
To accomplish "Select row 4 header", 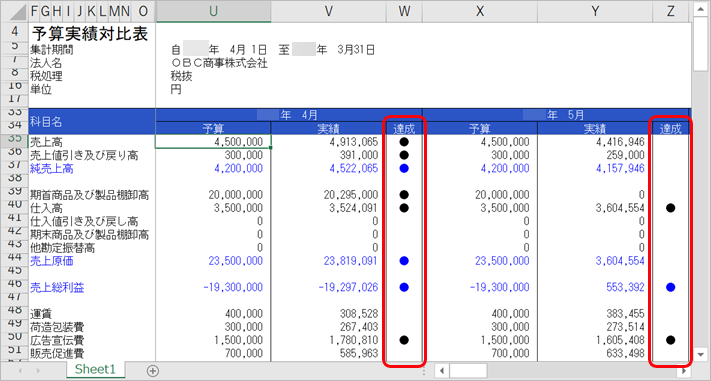I will 15,32.
